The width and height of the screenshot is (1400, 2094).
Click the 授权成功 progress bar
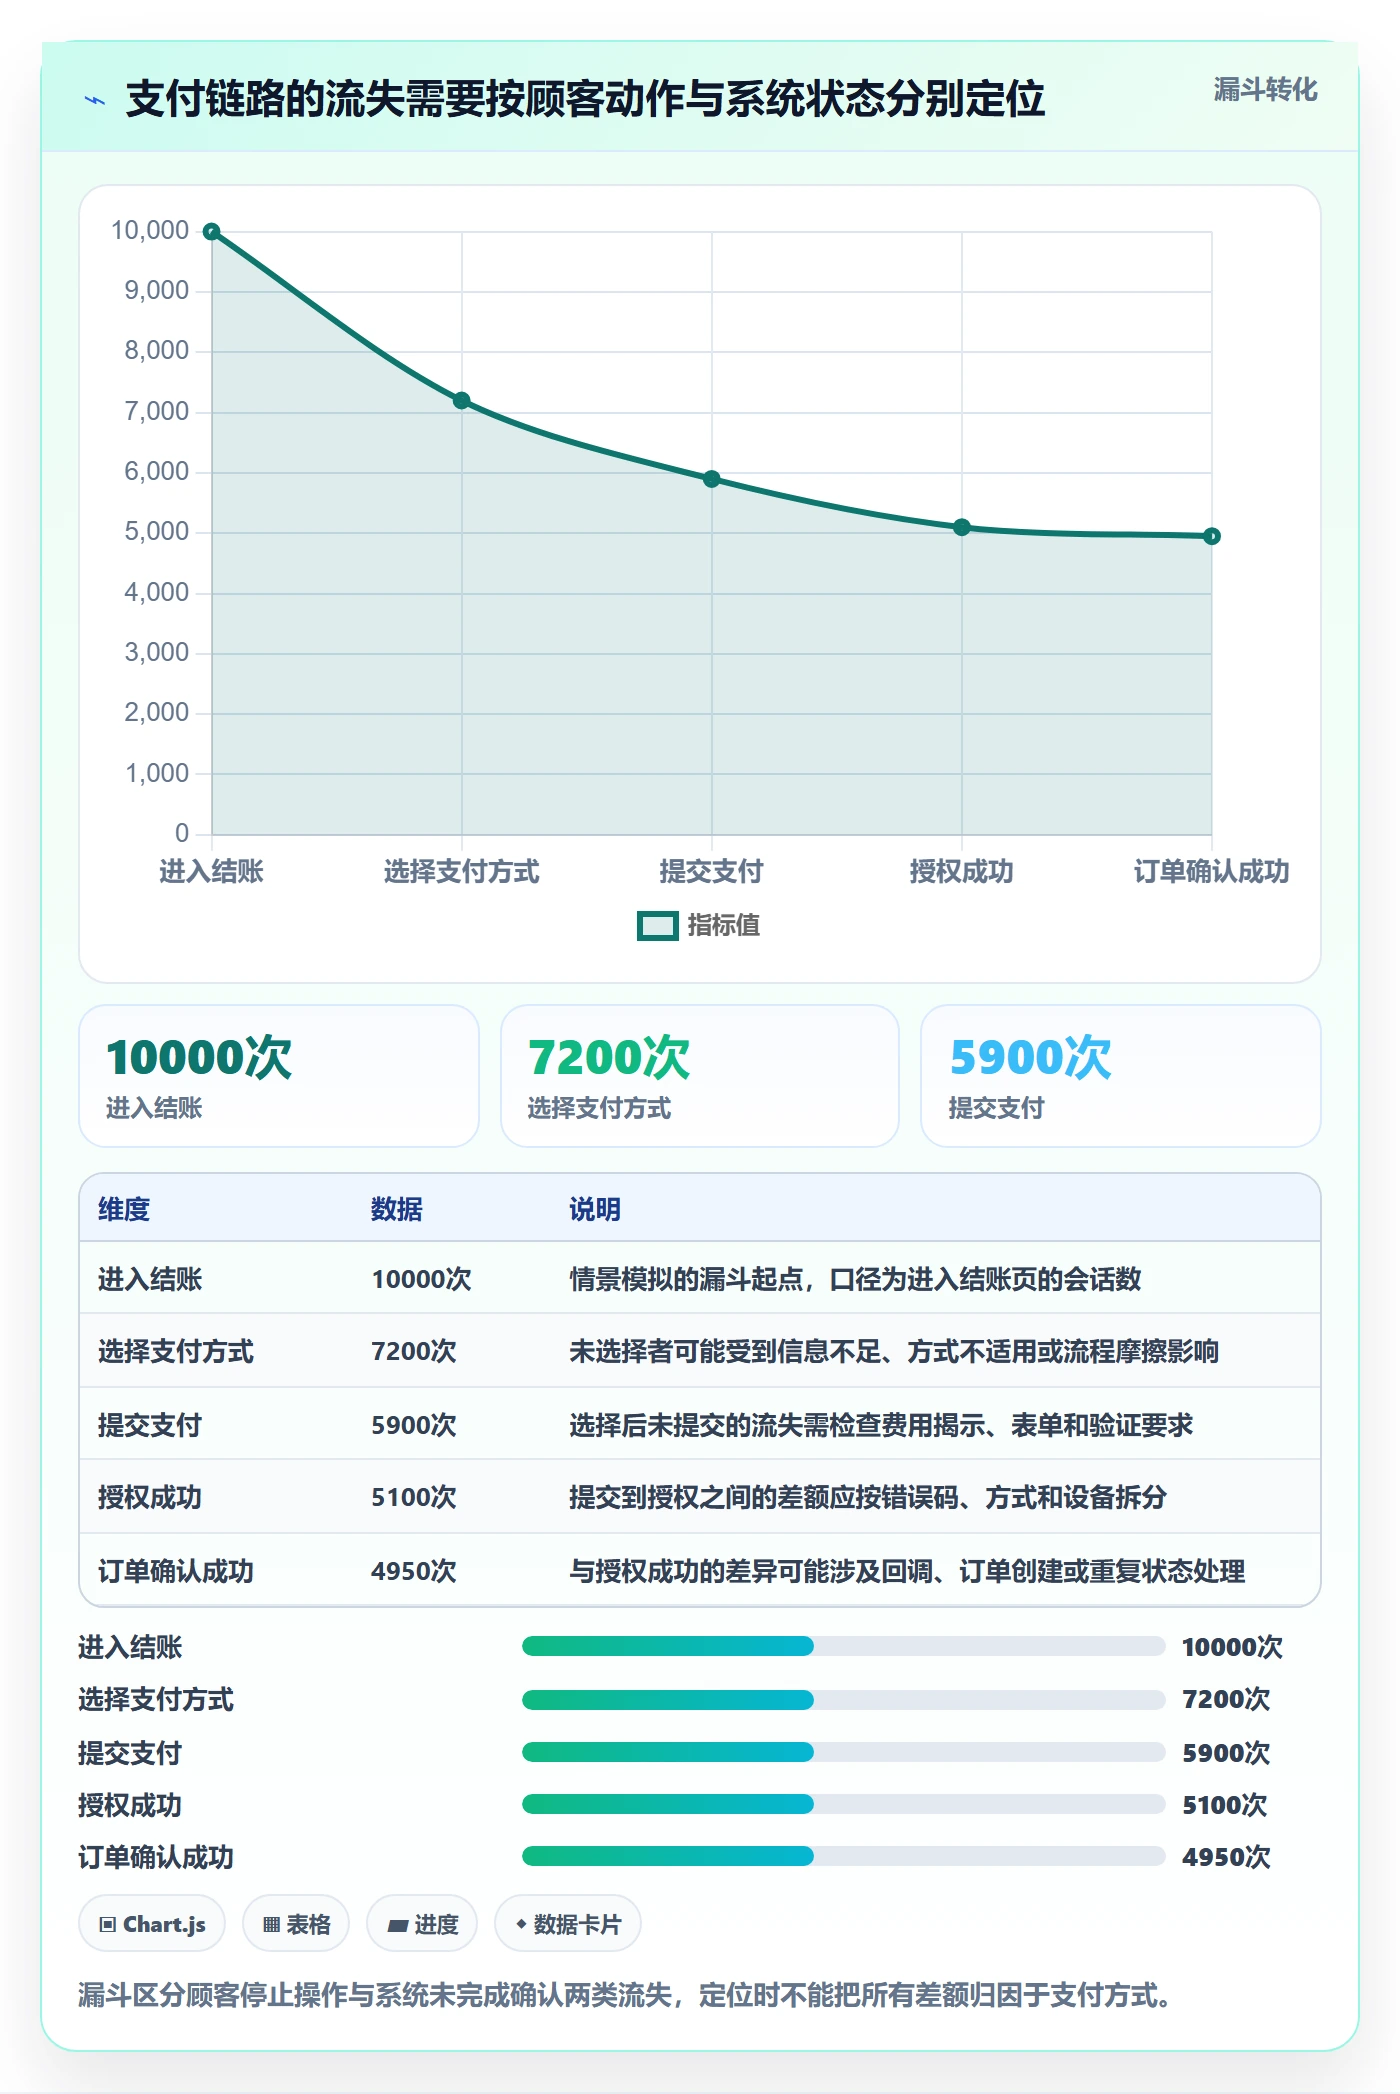[843, 1804]
